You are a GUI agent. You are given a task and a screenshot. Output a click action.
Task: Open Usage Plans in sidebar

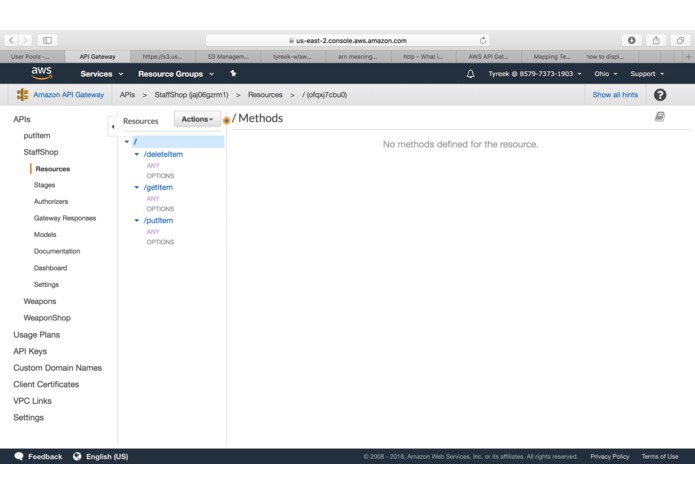pyautogui.click(x=36, y=335)
